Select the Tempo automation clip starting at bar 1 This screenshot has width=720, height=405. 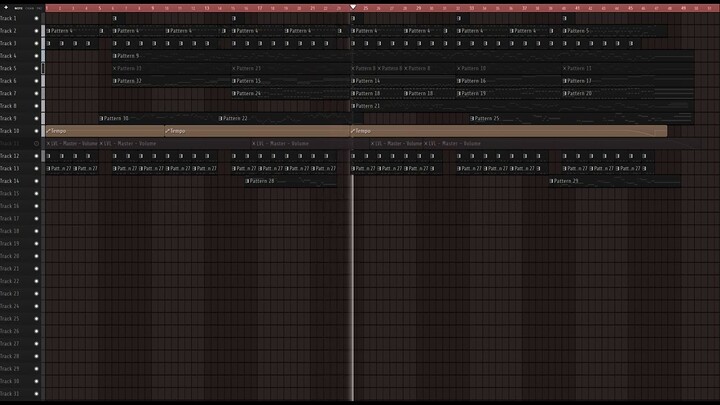pyautogui.click(x=105, y=131)
